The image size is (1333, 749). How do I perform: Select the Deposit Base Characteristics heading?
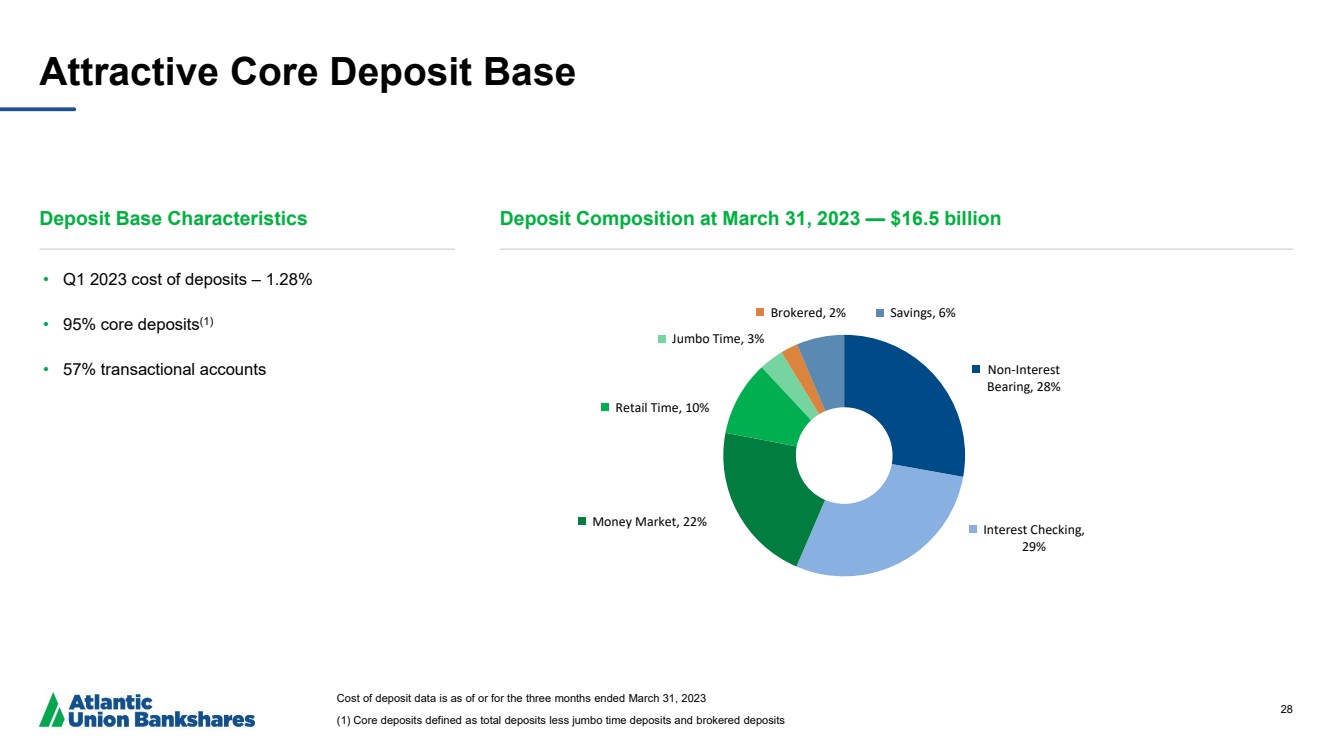point(173,218)
